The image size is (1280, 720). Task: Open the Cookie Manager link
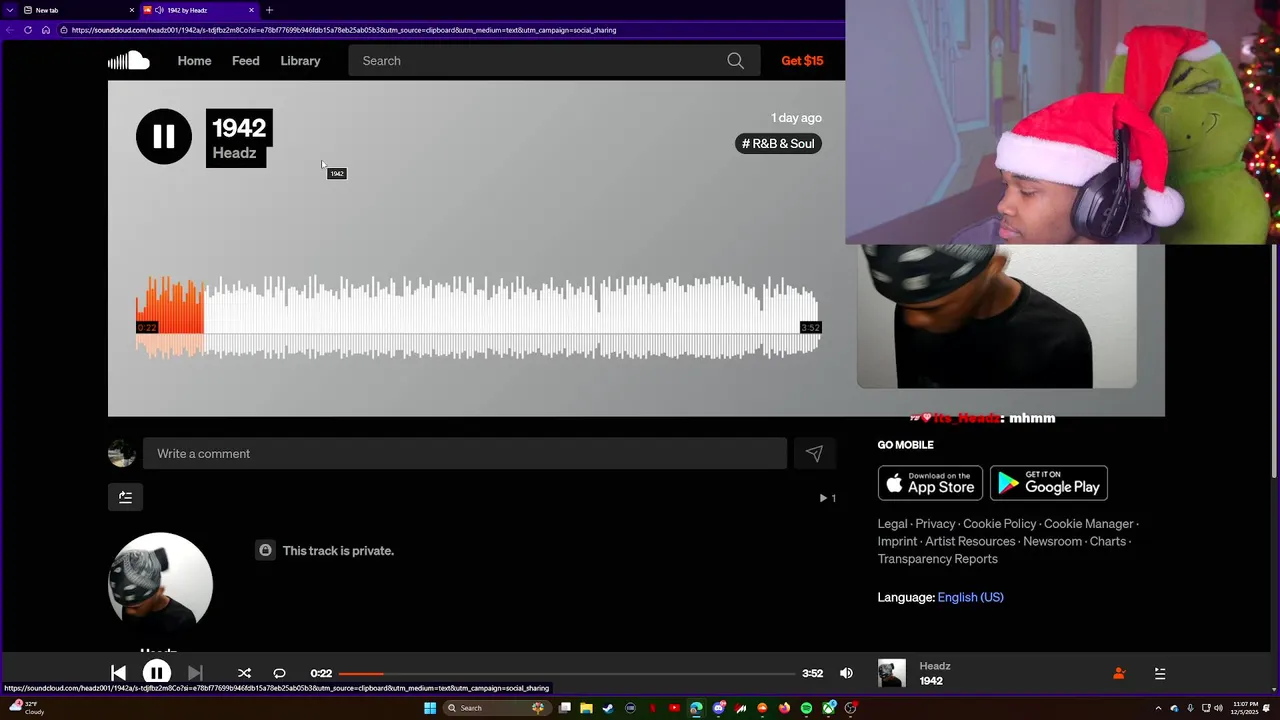(x=1089, y=524)
